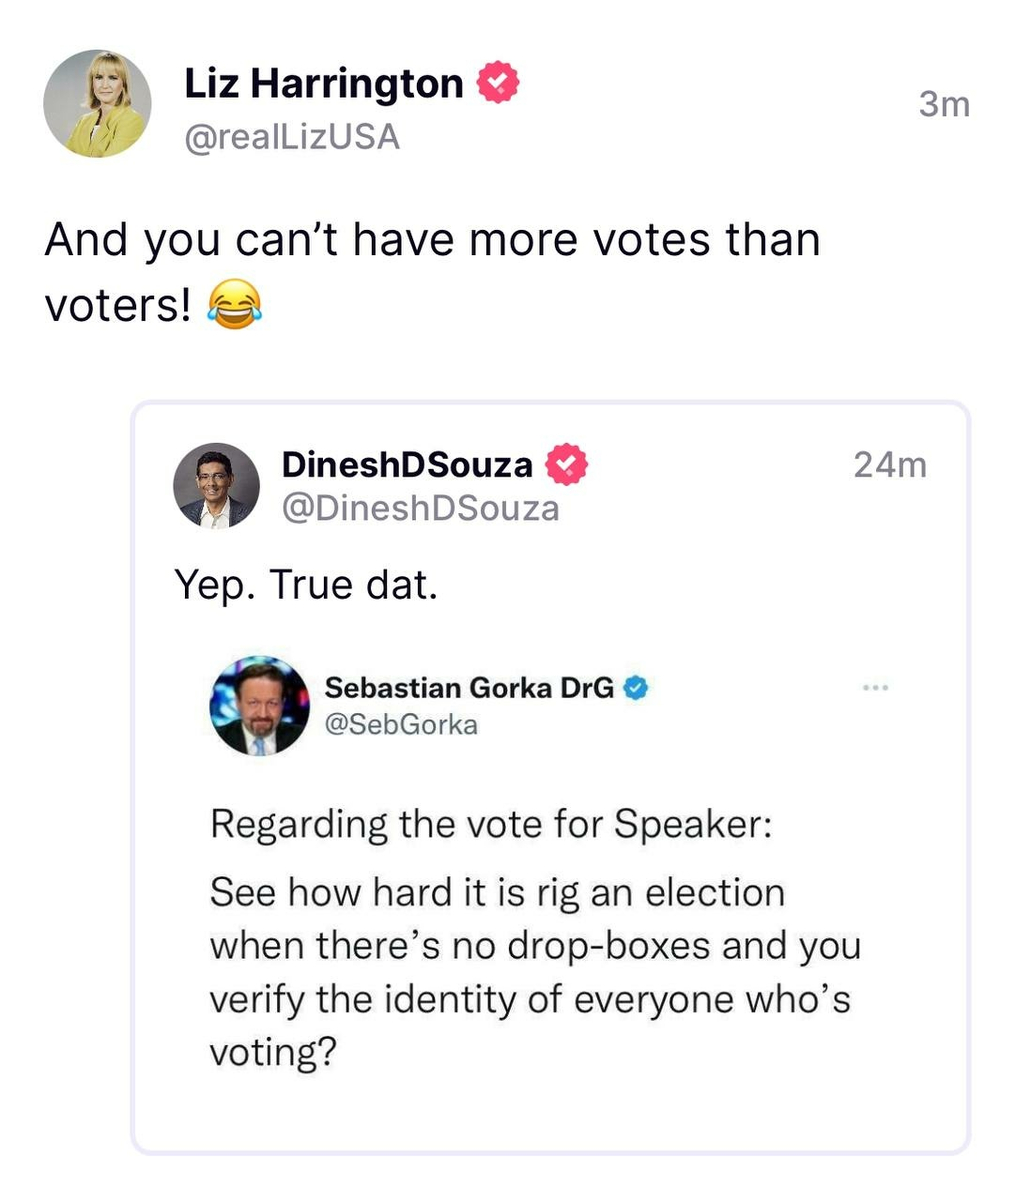Click DineshDSouza's profile avatar
The image size is (1015, 1201).
coord(216,485)
